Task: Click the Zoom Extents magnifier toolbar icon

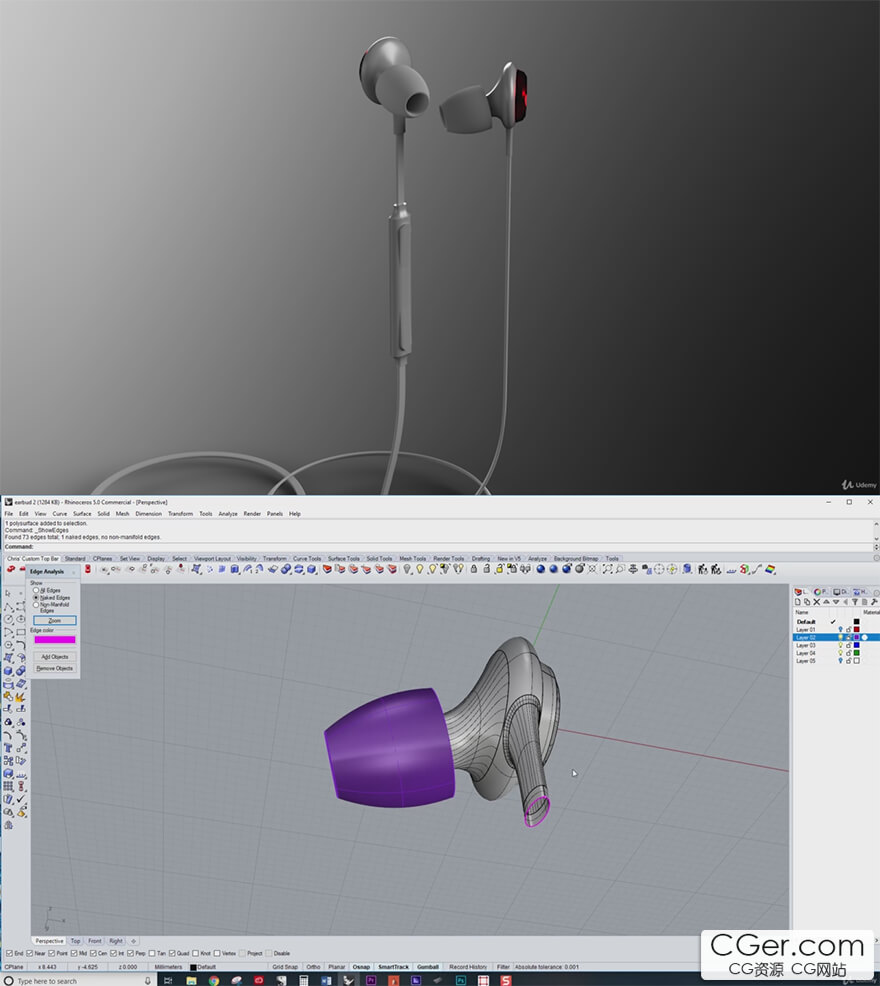Action: coord(618,569)
